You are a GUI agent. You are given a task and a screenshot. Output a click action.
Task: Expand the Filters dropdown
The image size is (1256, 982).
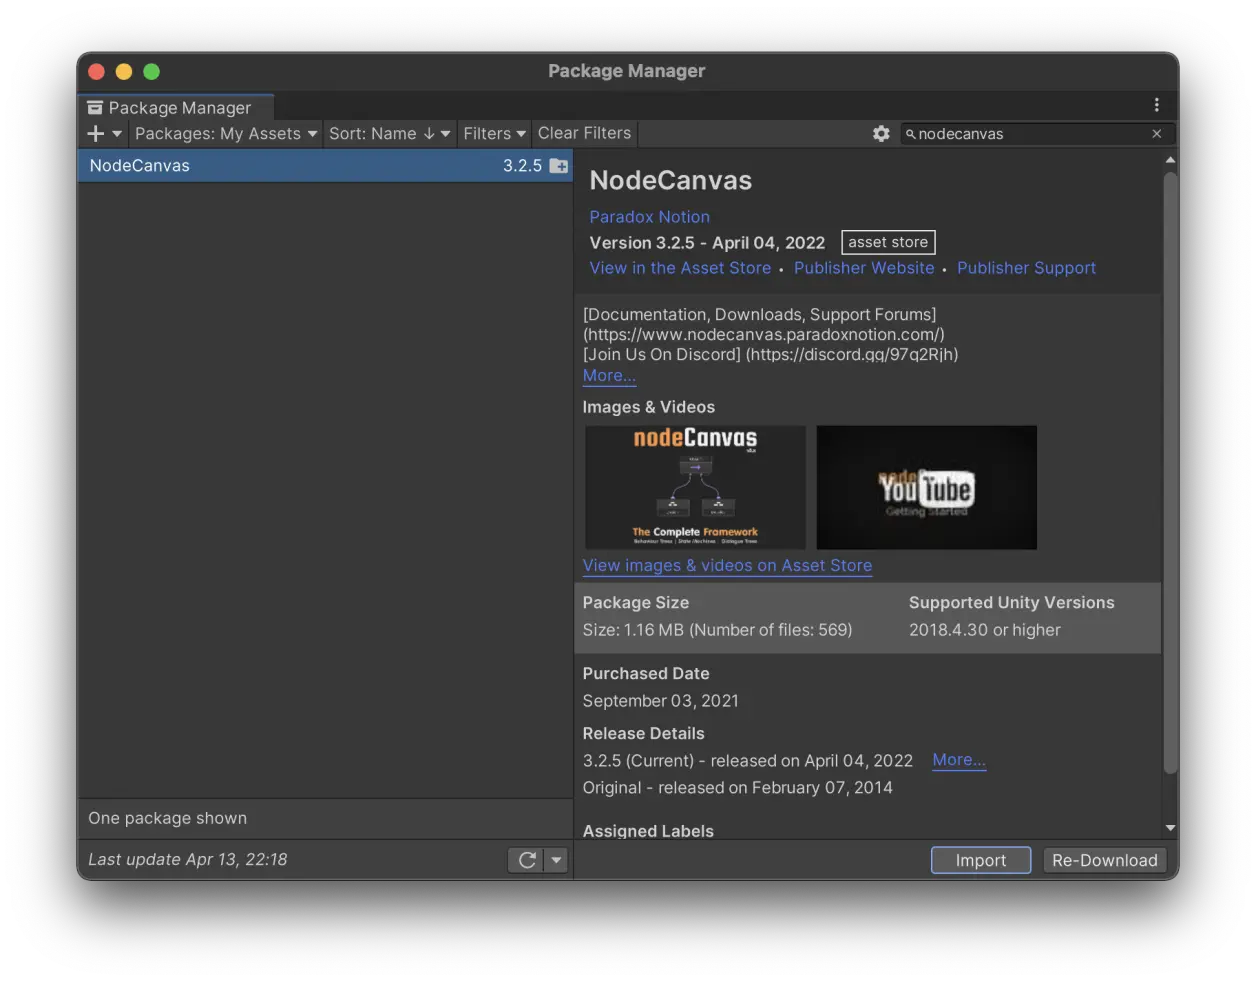point(494,133)
